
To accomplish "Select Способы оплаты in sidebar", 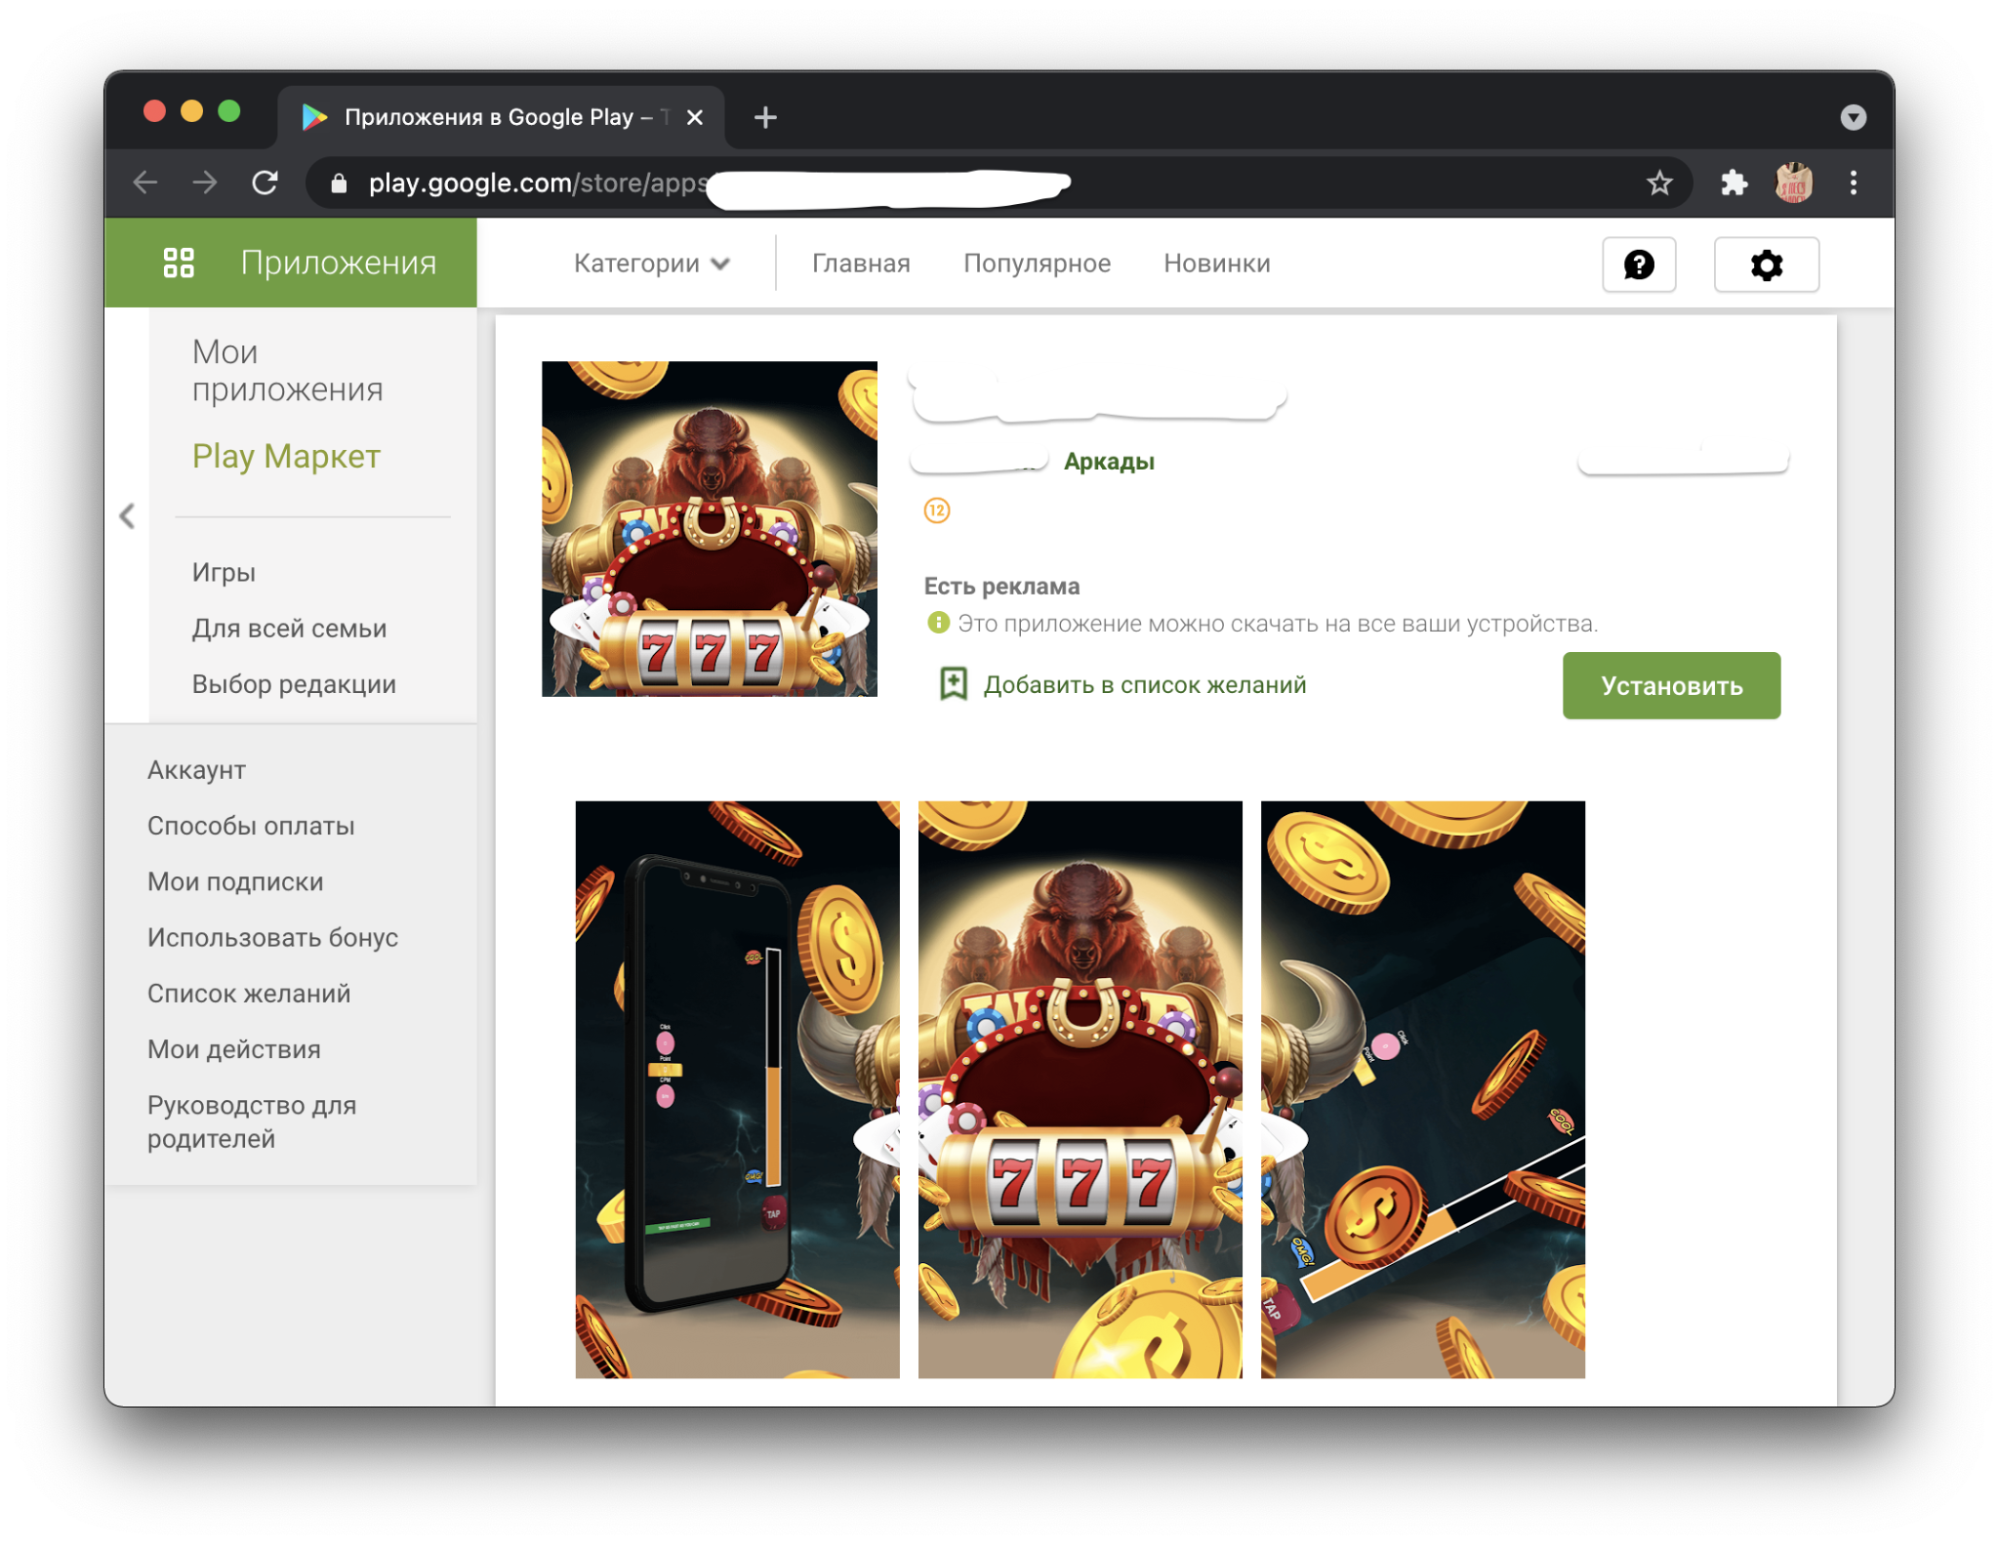I will click(x=251, y=826).
